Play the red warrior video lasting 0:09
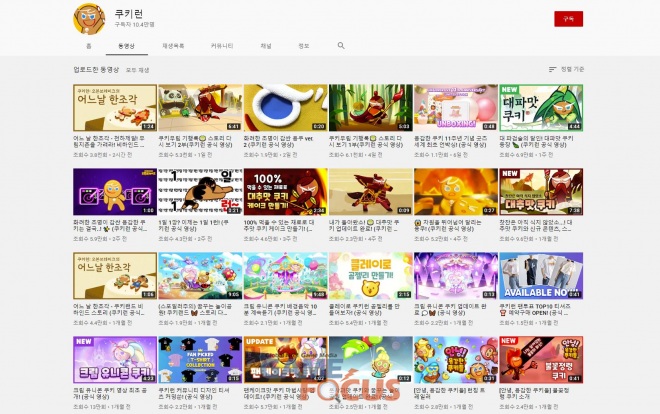Viewport: 660px width, 414px height. (371, 192)
